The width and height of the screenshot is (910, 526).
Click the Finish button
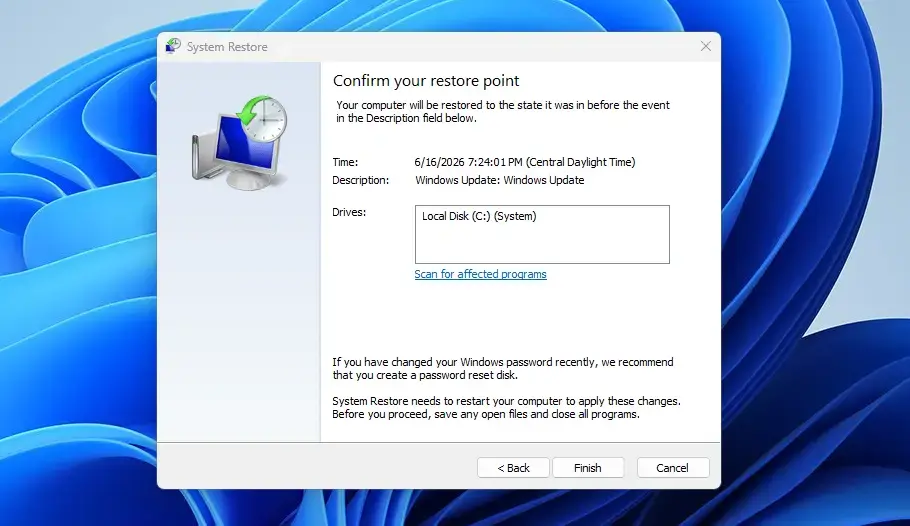[588, 468]
